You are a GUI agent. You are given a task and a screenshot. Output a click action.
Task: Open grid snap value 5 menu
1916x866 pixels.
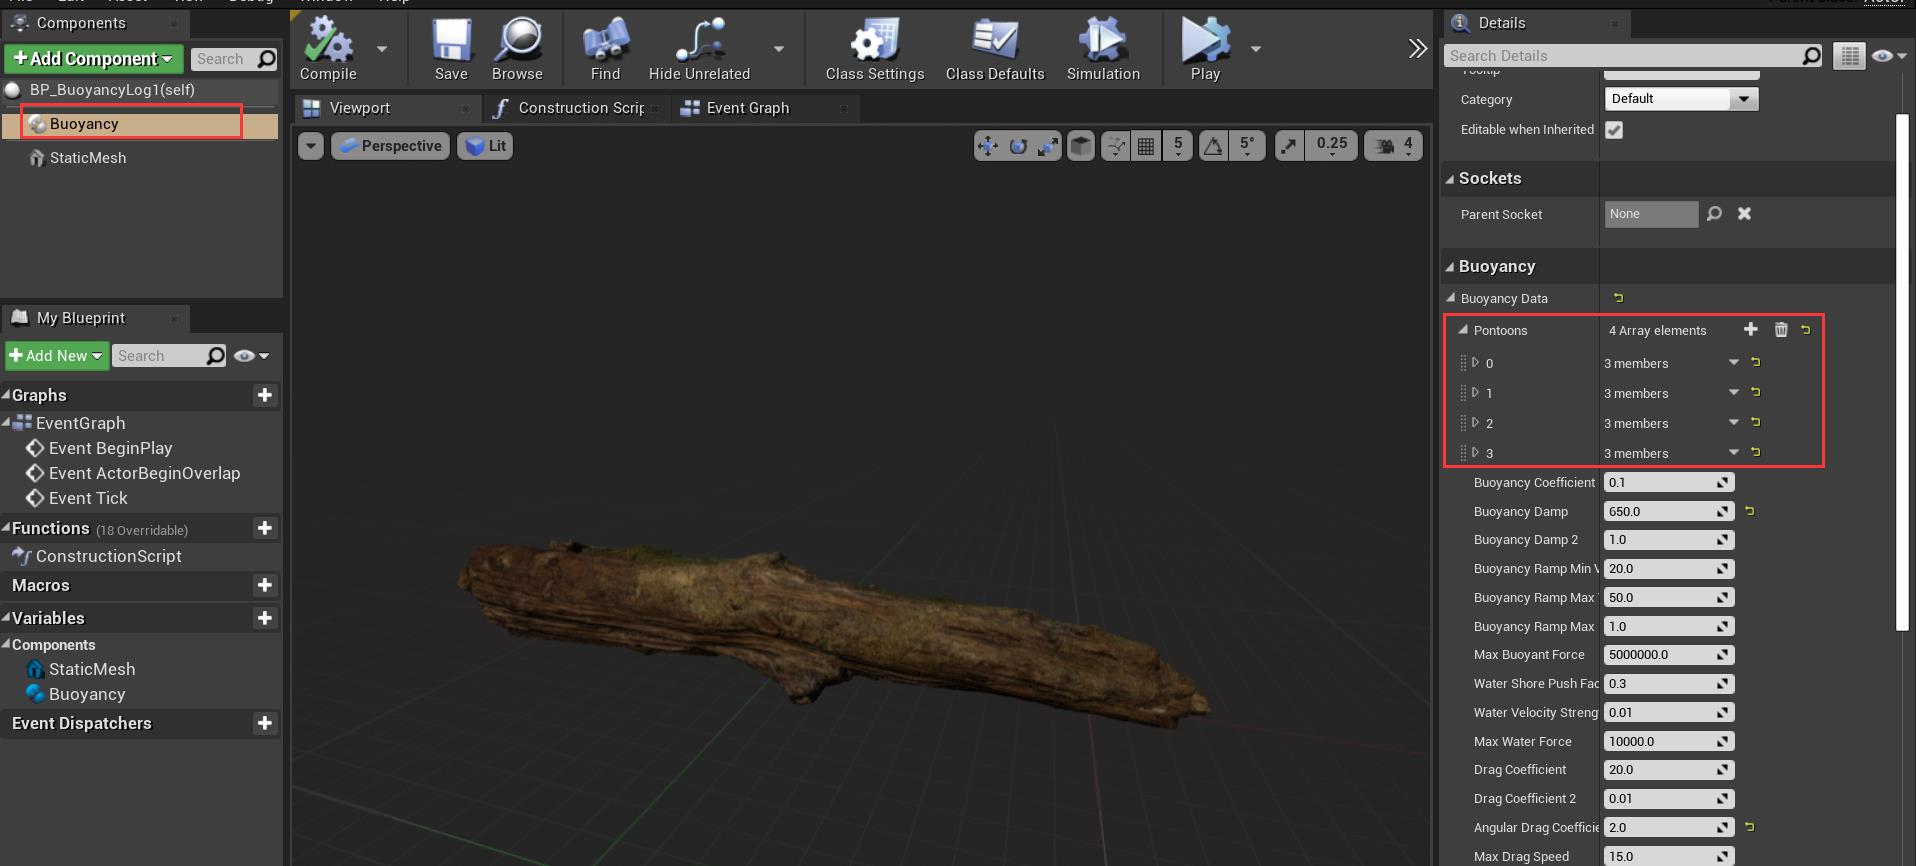[1178, 146]
